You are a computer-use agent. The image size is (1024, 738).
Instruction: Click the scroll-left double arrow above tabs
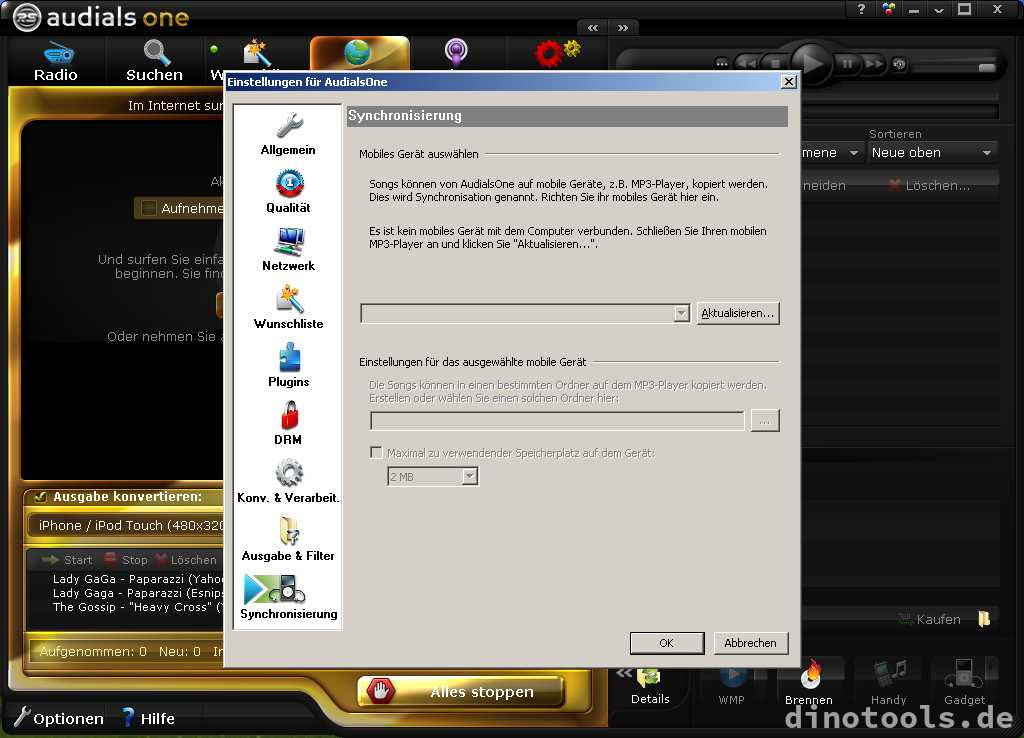(593, 28)
